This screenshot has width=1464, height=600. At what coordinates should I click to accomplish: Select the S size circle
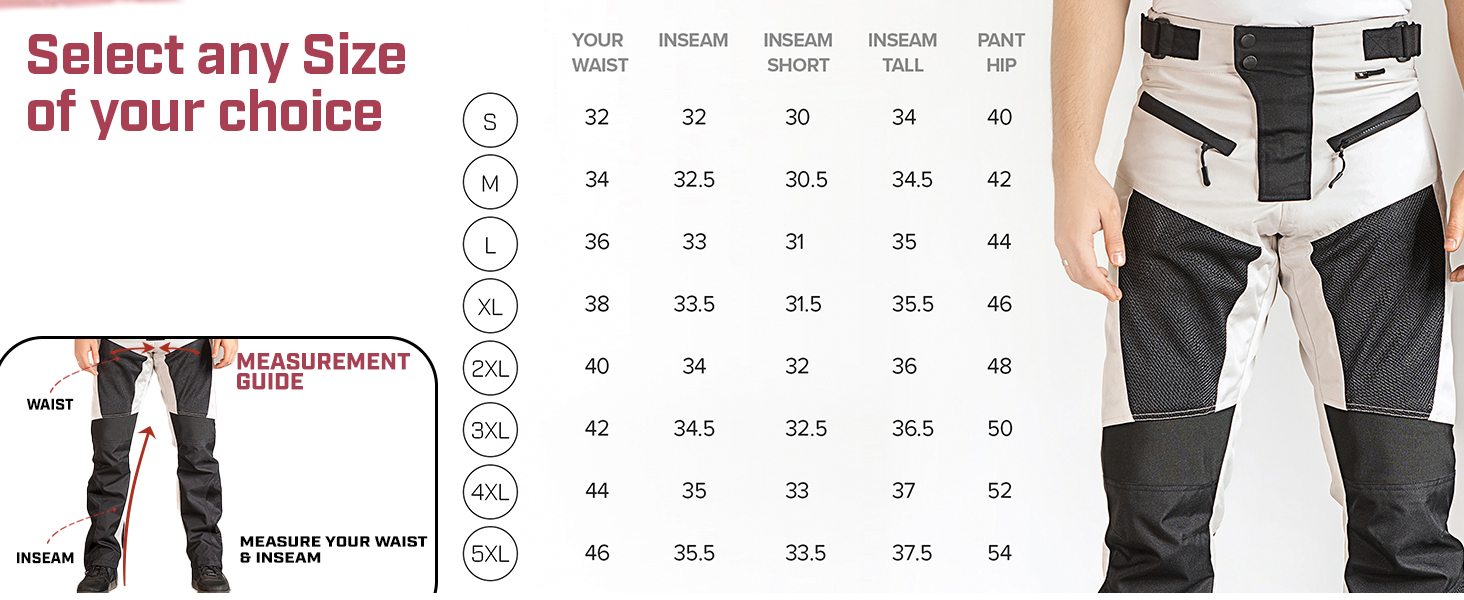pyautogui.click(x=490, y=121)
